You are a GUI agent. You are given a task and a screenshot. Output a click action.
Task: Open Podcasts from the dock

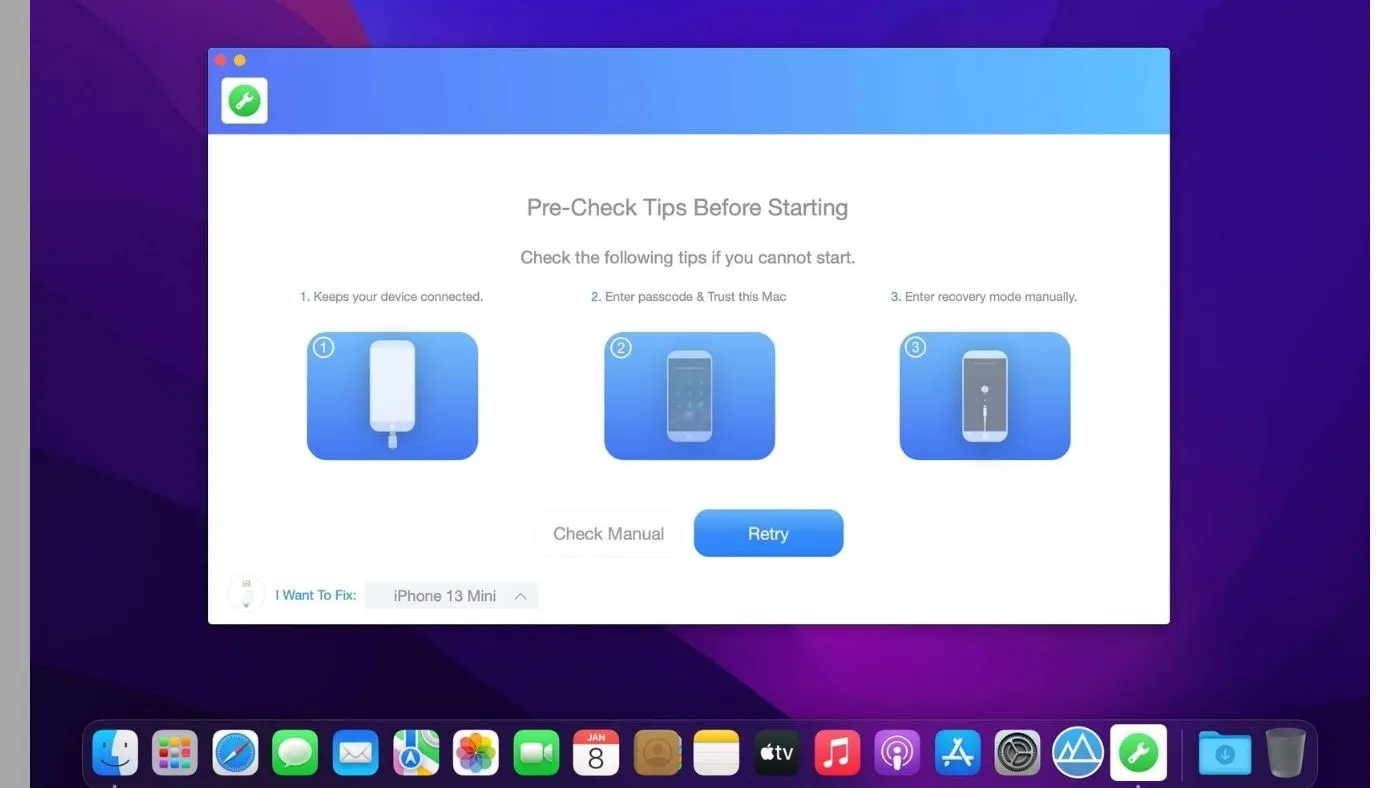pos(897,752)
